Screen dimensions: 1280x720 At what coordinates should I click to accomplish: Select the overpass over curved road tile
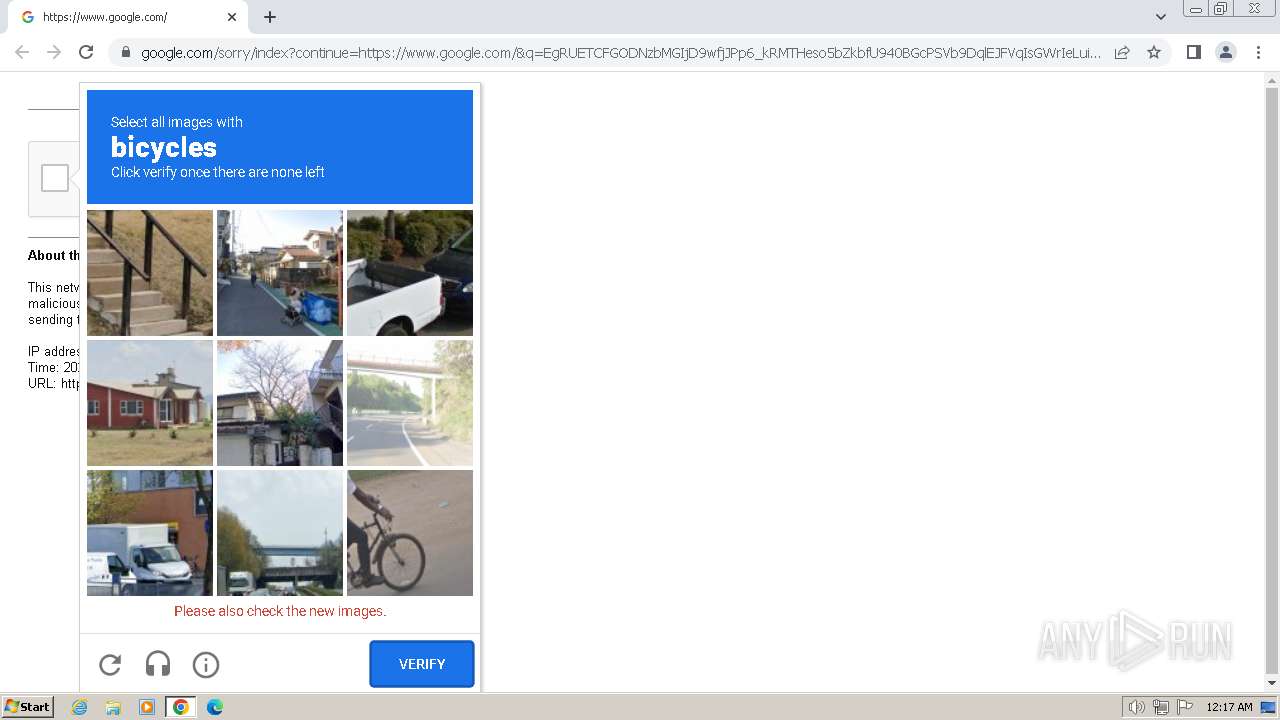(410, 403)
